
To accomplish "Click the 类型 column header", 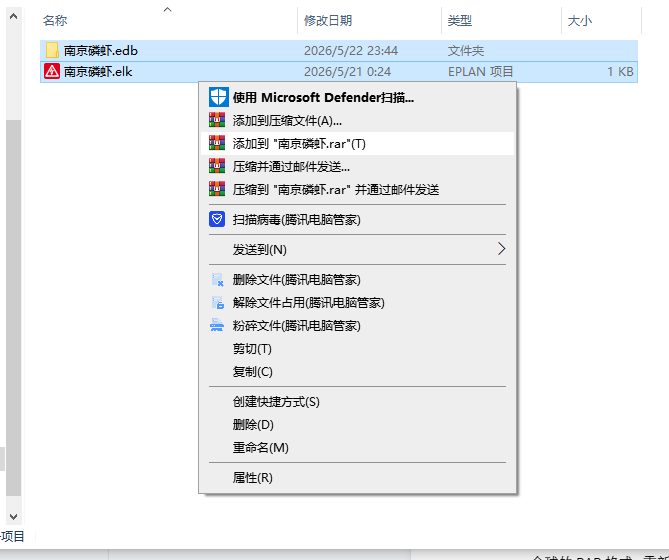I will tap(460, 20).
